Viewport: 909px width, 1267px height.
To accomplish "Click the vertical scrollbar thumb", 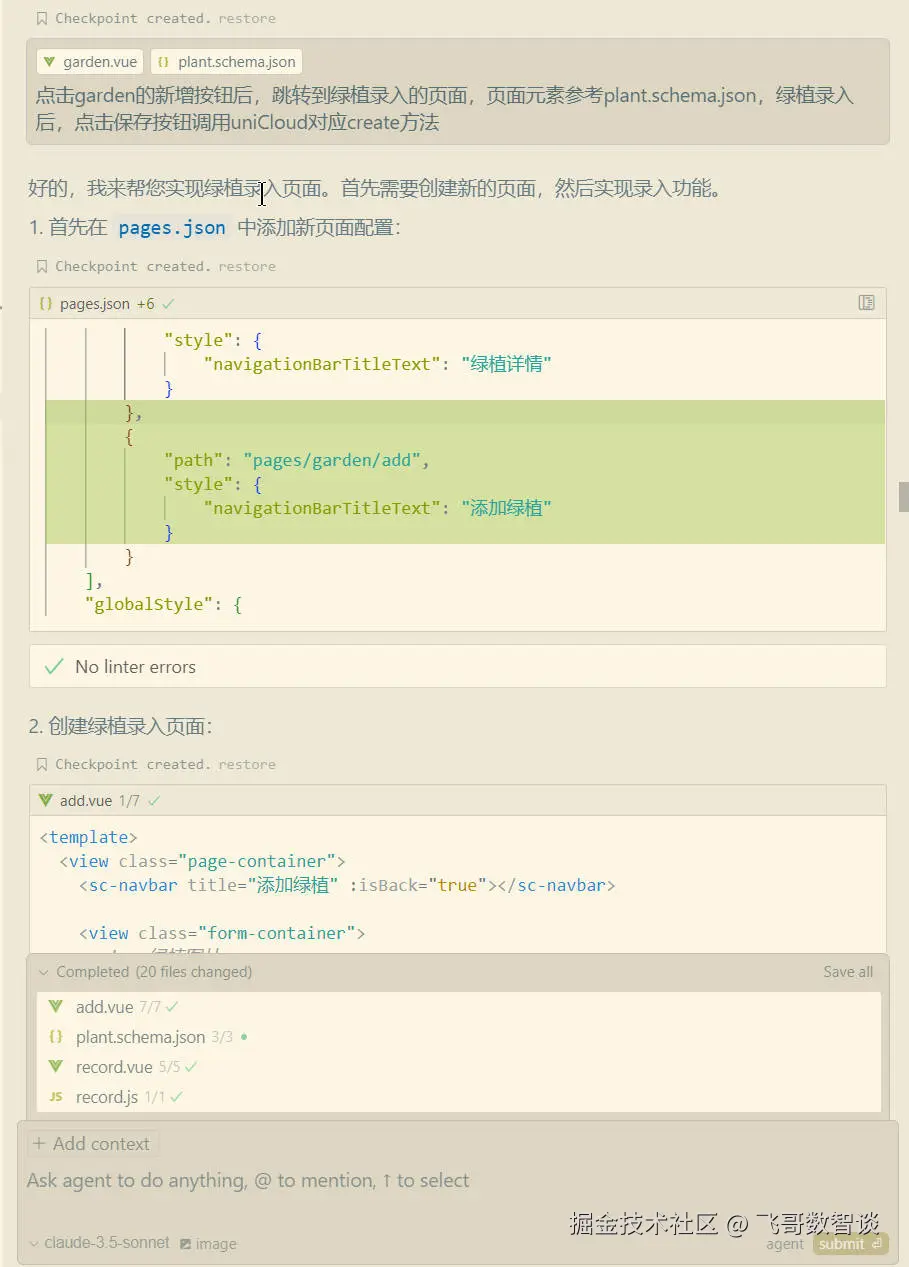I will [904, 497].
